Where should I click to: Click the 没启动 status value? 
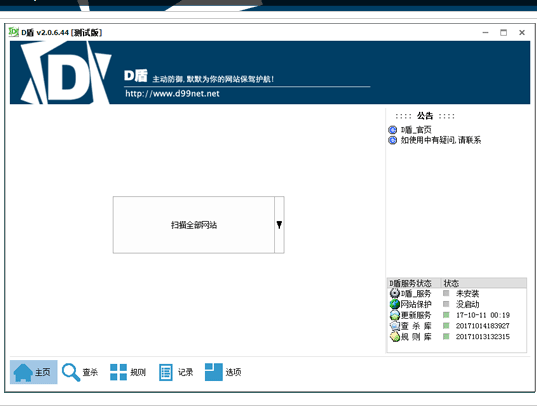[x=467, y=304]
